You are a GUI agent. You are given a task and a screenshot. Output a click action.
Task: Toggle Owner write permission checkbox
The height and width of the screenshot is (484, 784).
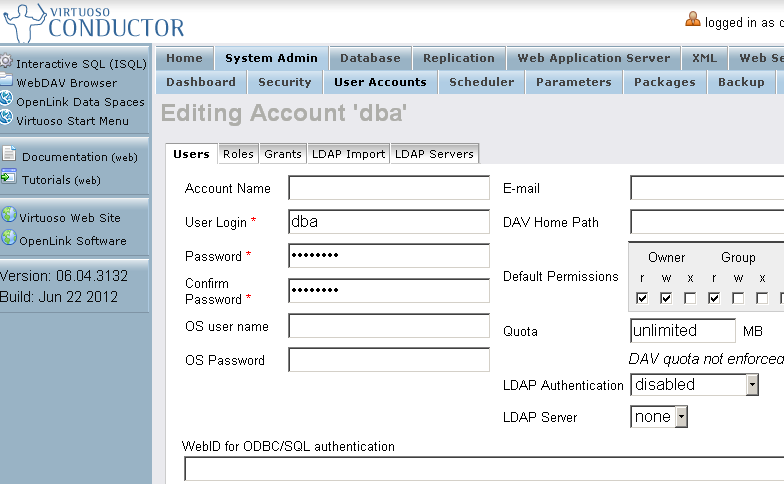pyautogui.click(x=666, y=298)
